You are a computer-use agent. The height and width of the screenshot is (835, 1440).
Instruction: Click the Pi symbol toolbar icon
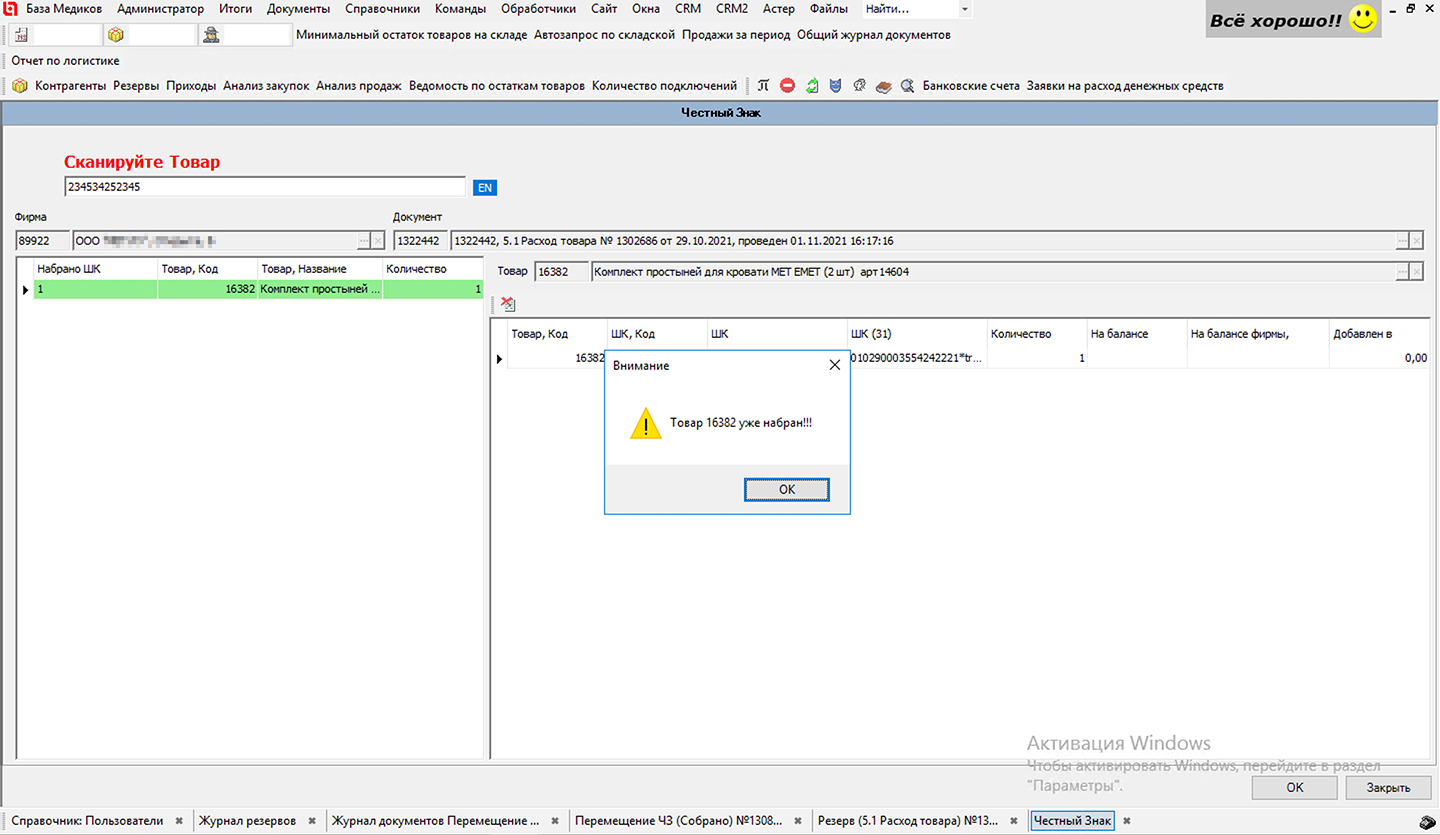(x=763, y=86)
